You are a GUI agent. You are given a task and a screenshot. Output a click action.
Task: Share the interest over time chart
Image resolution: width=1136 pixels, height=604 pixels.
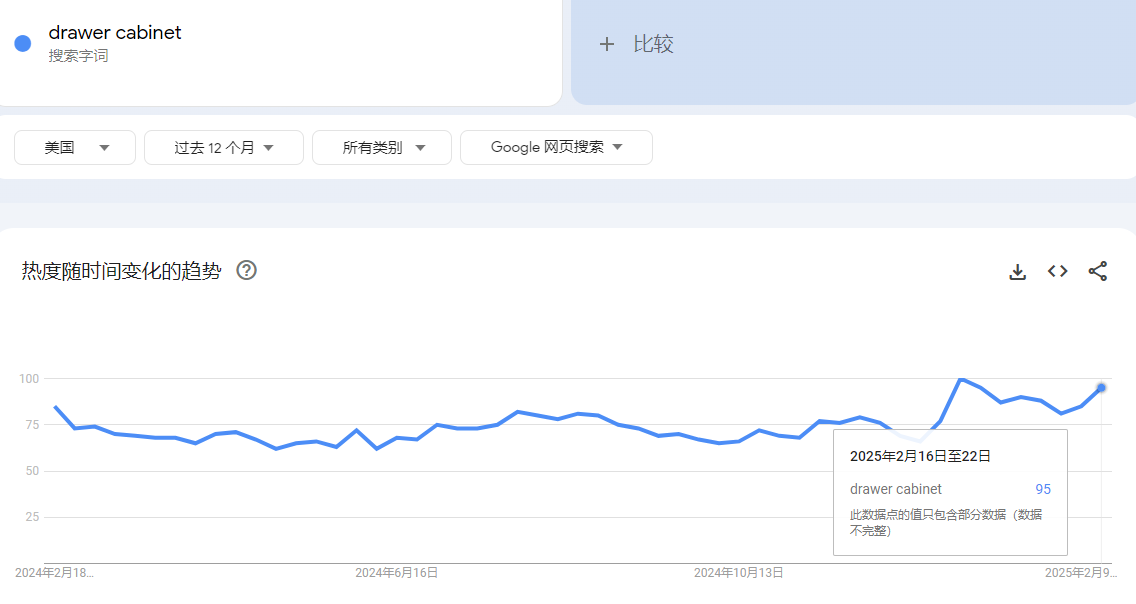click(1098, 271)
